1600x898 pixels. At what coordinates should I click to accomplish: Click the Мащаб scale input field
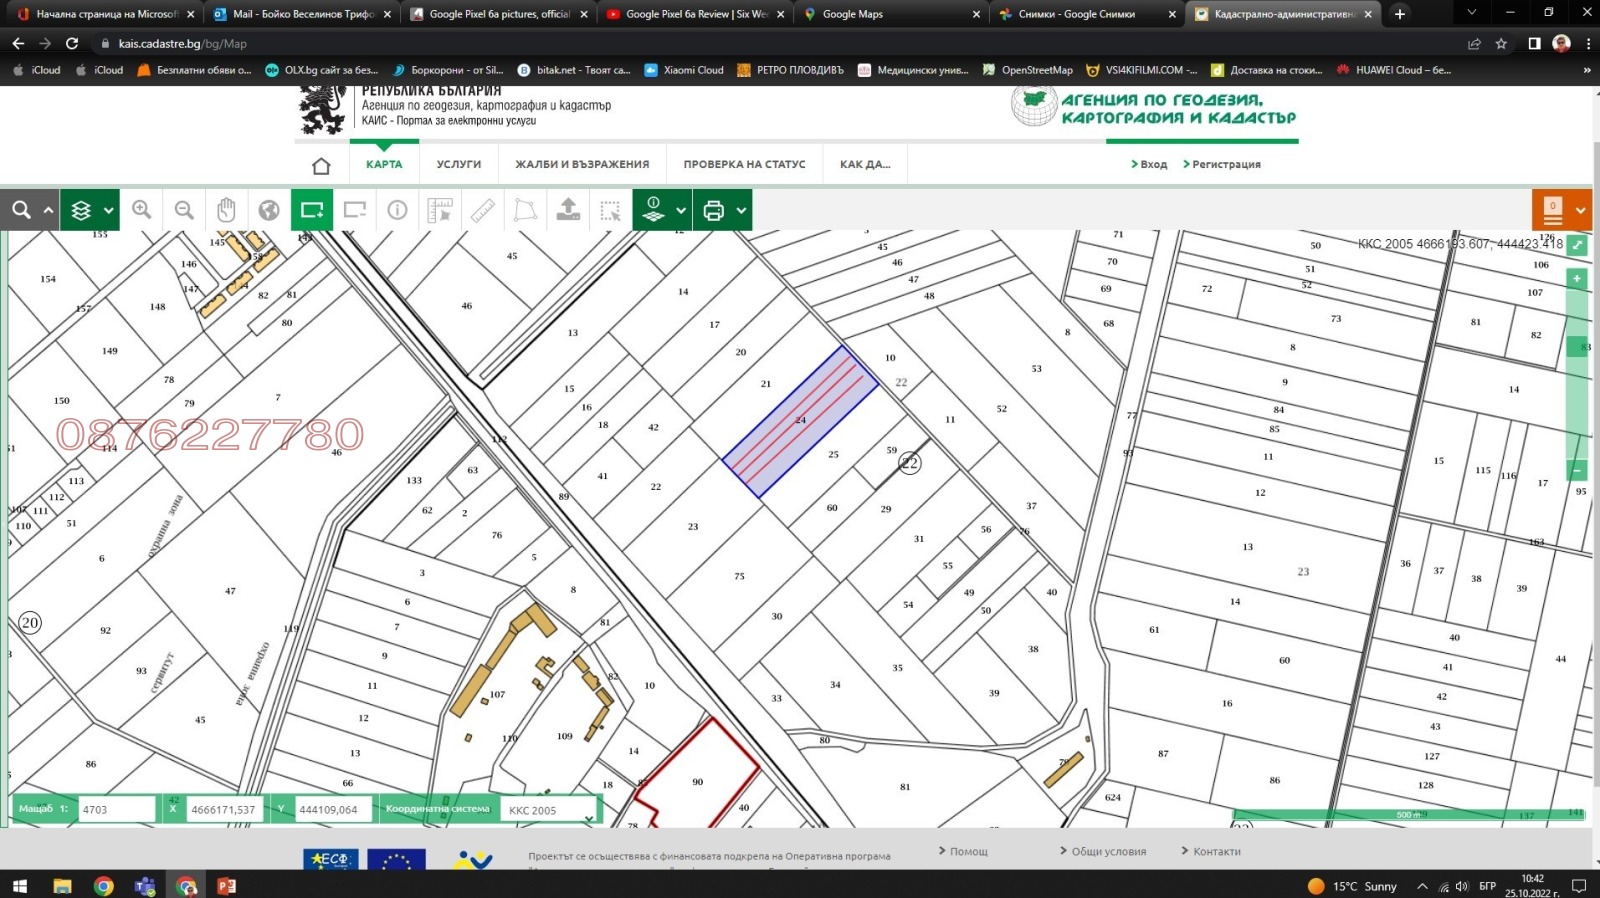pyautogui.click(x=117, y=810)
